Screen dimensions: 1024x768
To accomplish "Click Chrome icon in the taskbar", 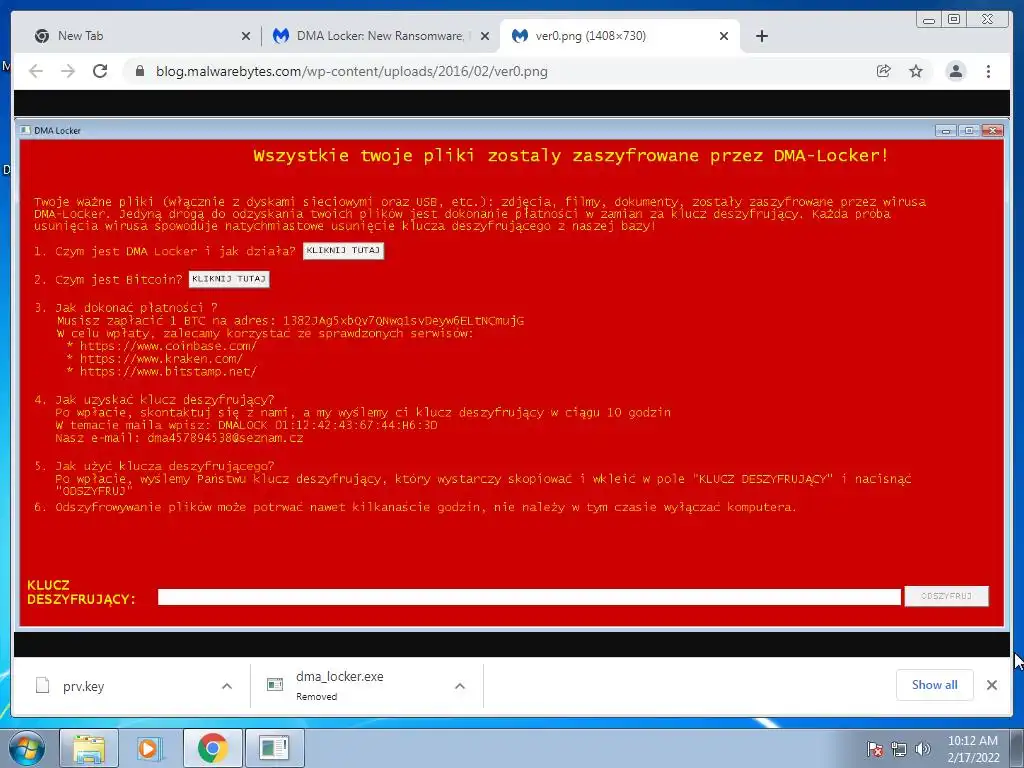I will (x=212, y=748).
